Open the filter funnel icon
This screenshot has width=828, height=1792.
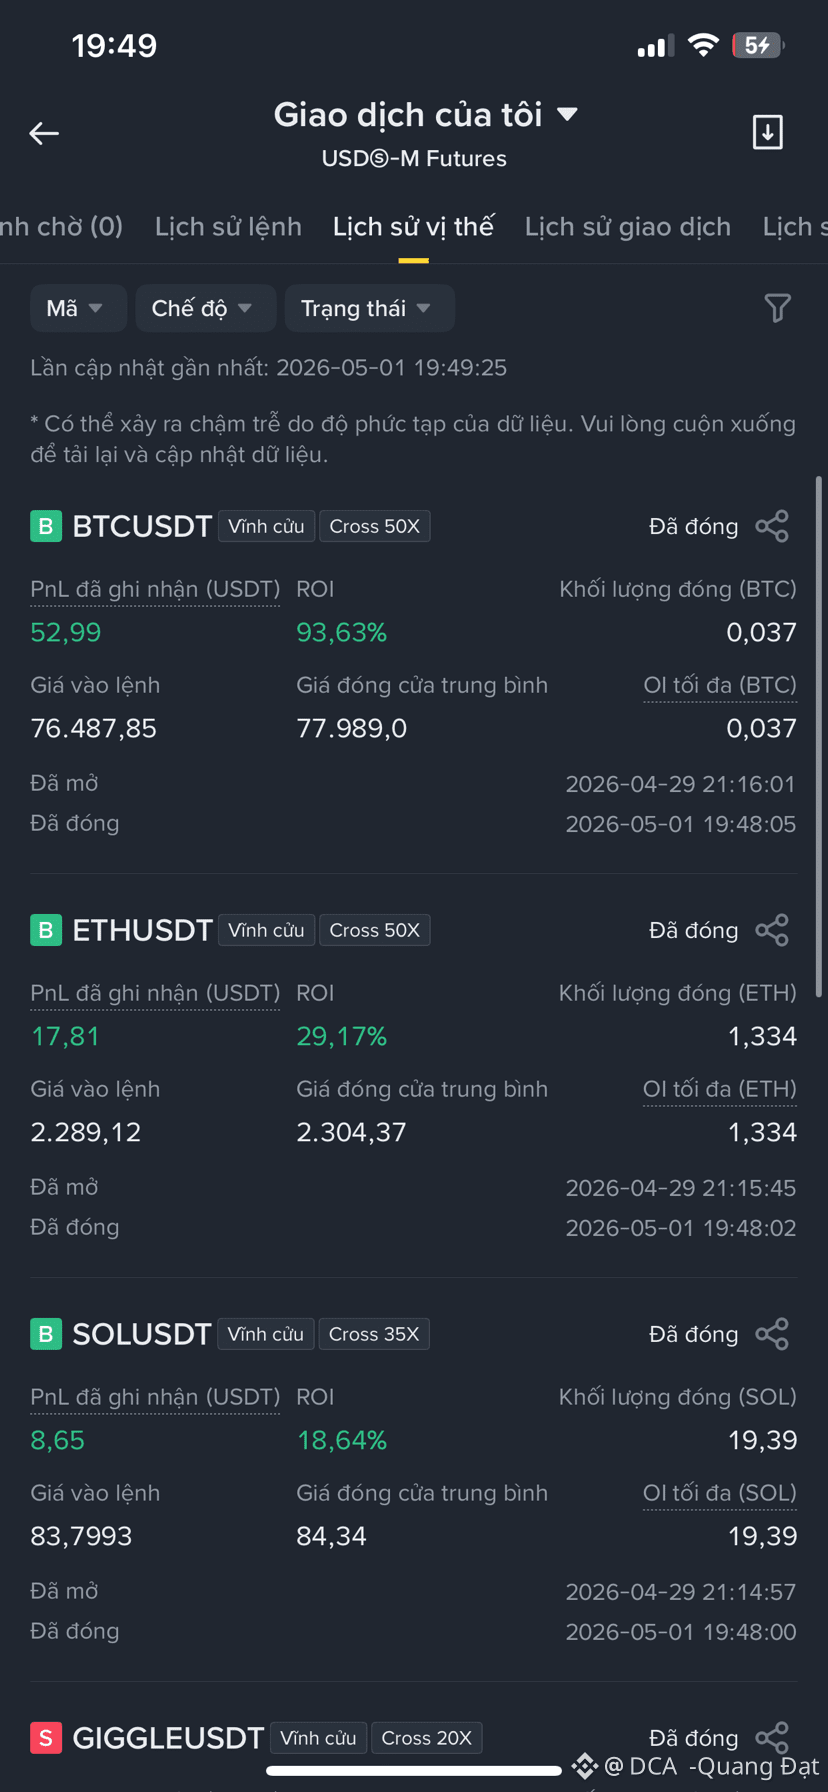point(777,308)
